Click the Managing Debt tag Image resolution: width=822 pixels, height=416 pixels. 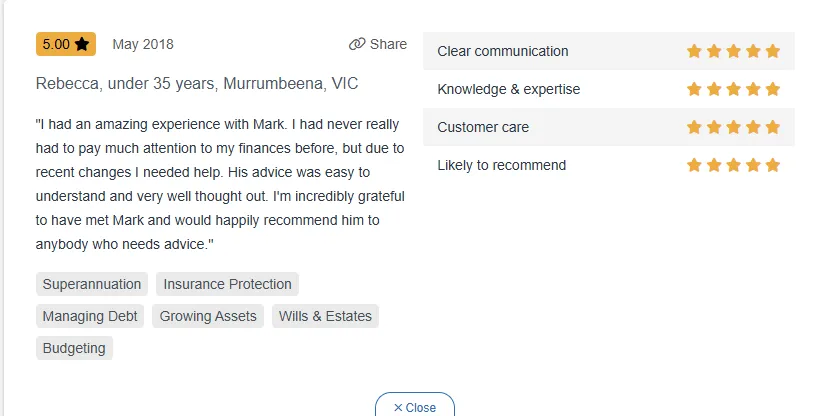[x=90, y=316]
